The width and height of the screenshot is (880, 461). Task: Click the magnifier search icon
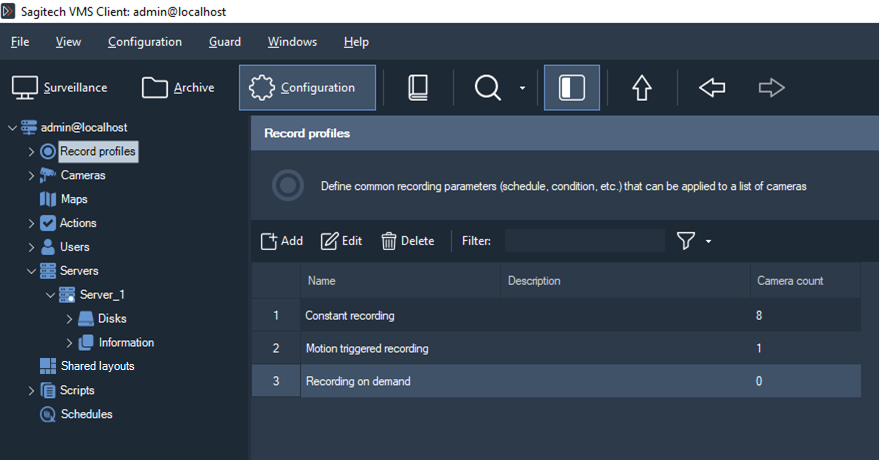[x=487, y=88]
